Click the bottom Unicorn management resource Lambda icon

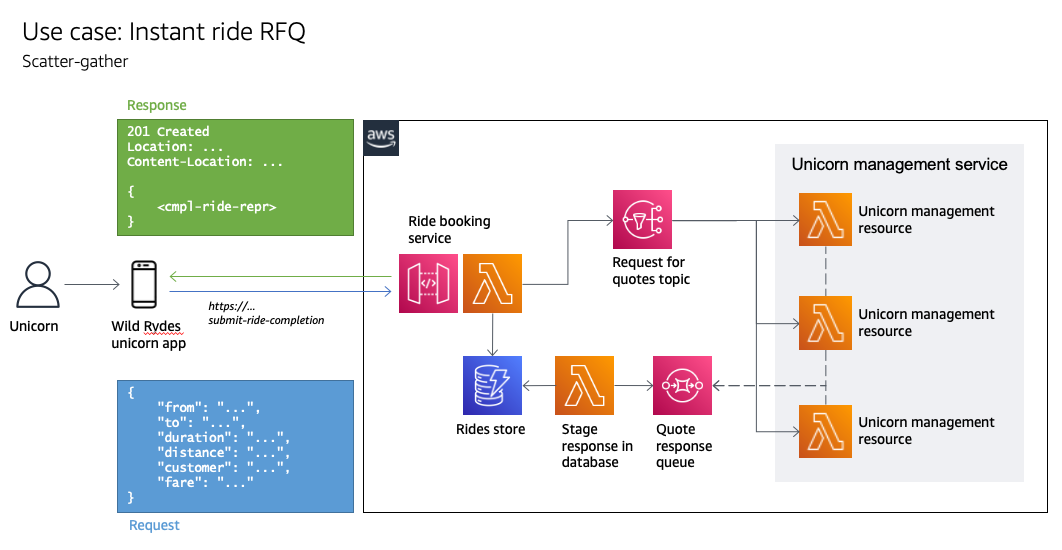(x=825, y=431)
